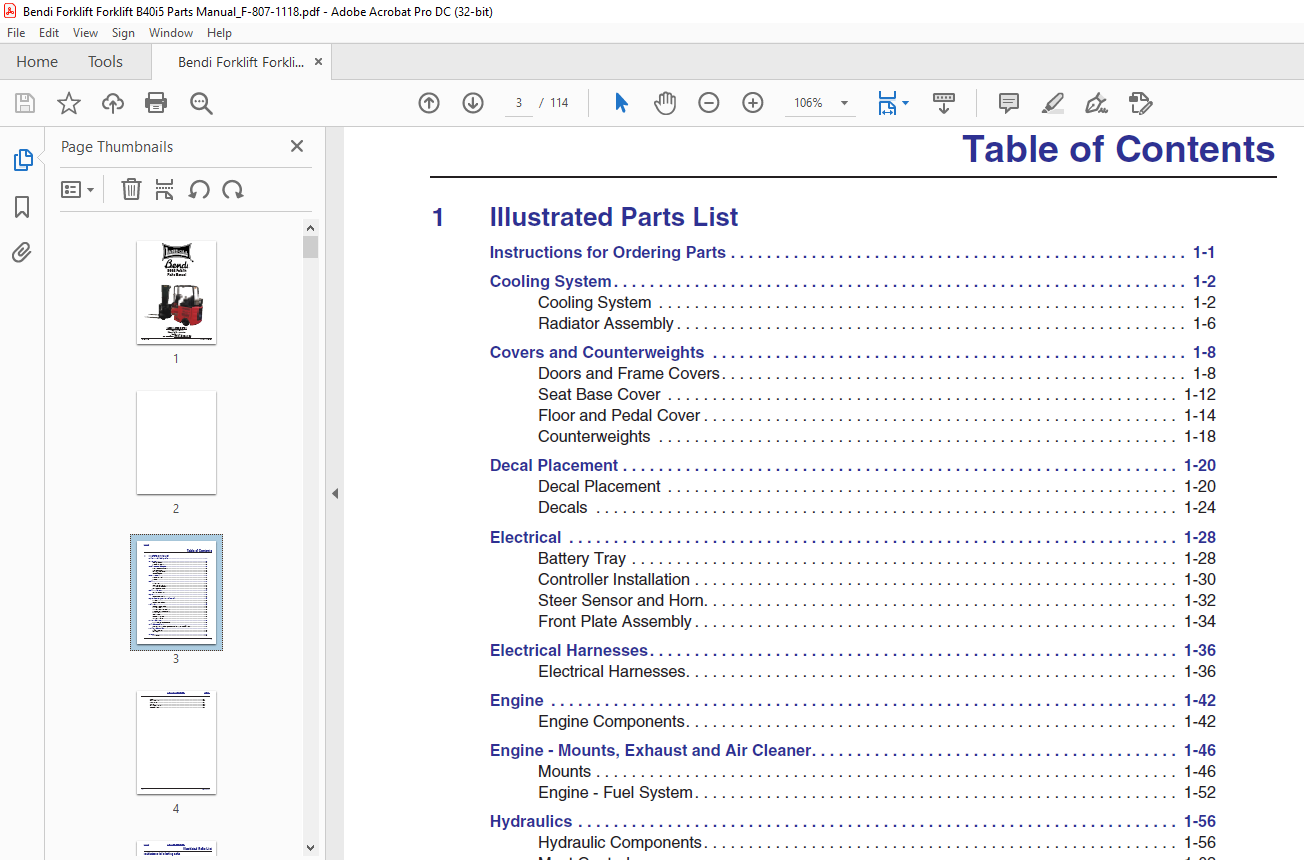Click the Battery Tray entry
Screen dimensions: 1304x860
pyautogui.click(x=582, y=558)
